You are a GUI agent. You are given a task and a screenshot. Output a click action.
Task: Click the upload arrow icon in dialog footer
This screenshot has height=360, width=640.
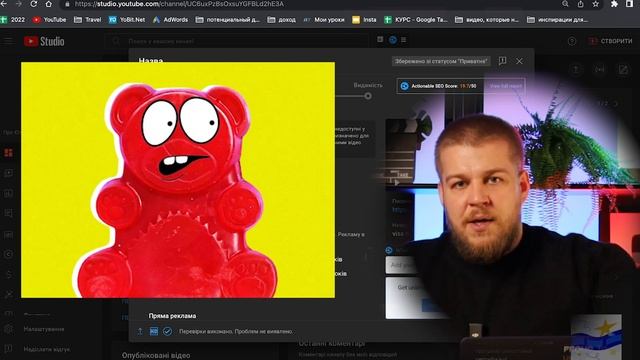(x=140, y=331)
